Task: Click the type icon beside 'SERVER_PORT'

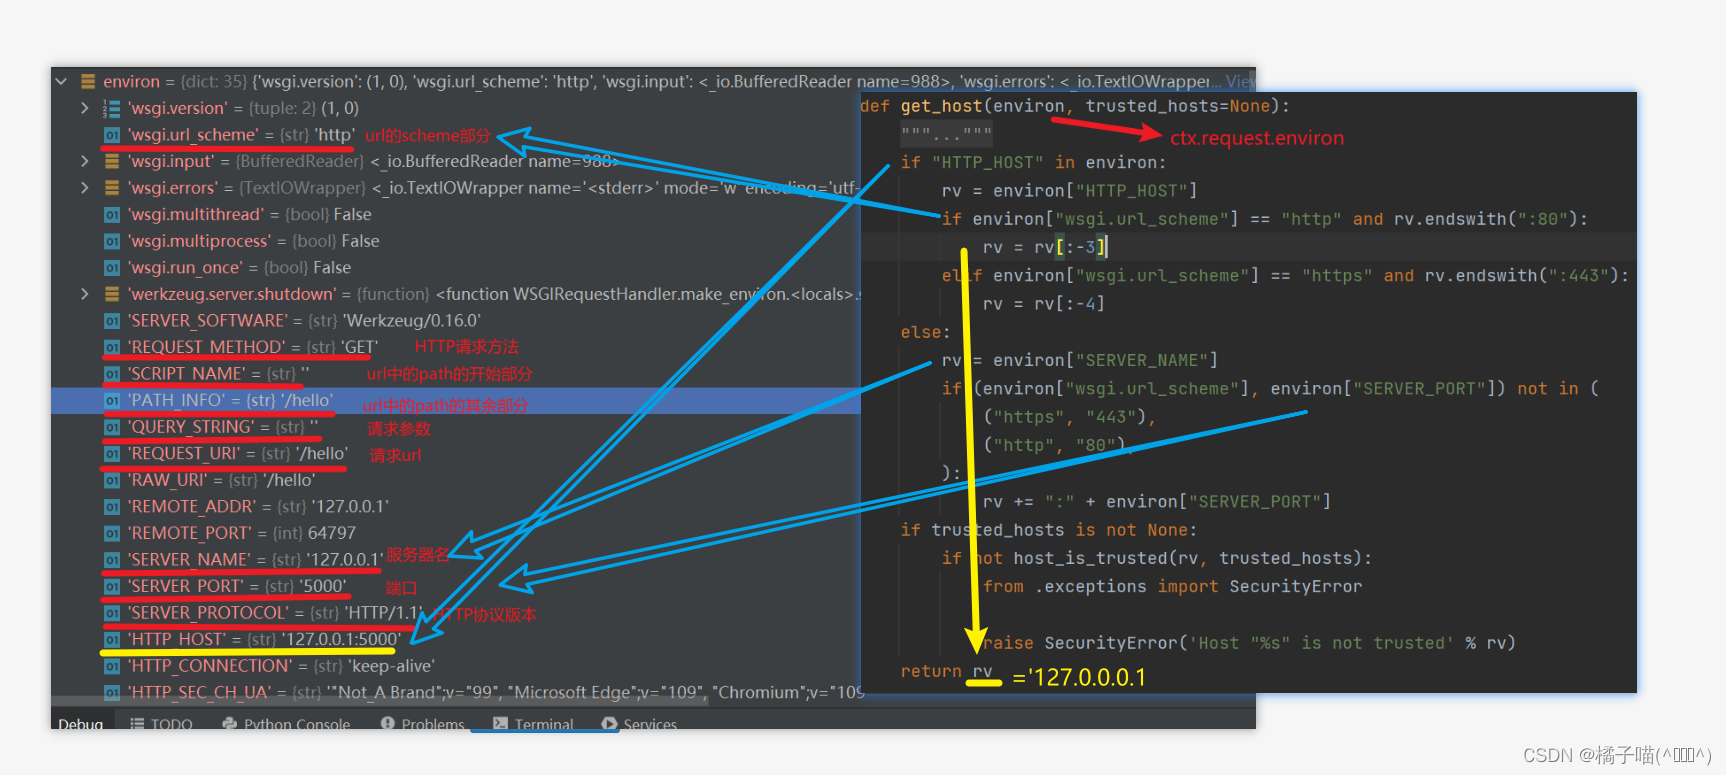Action: pos(112,586)
